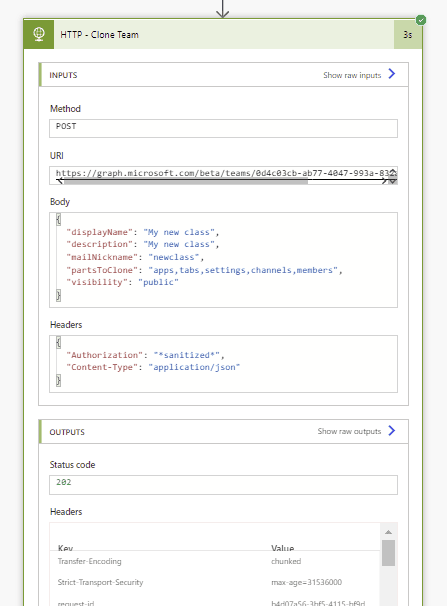Click the output headers vertical scrollbar thumb
Image resolution: width=447 pixels, height=606 pixels.
tap(388, 553)
